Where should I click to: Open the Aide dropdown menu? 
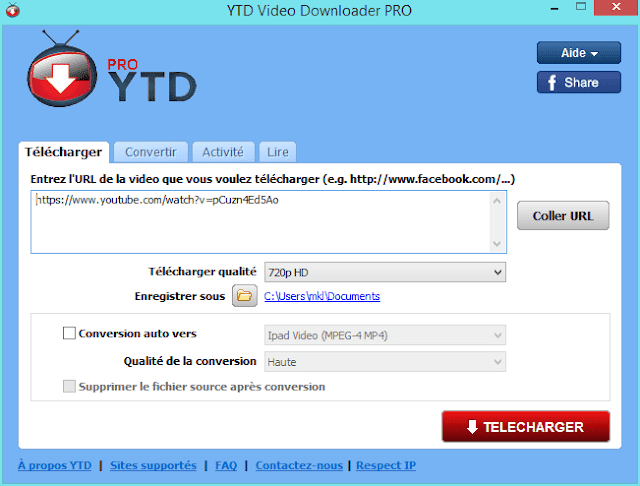coord(579,53)
